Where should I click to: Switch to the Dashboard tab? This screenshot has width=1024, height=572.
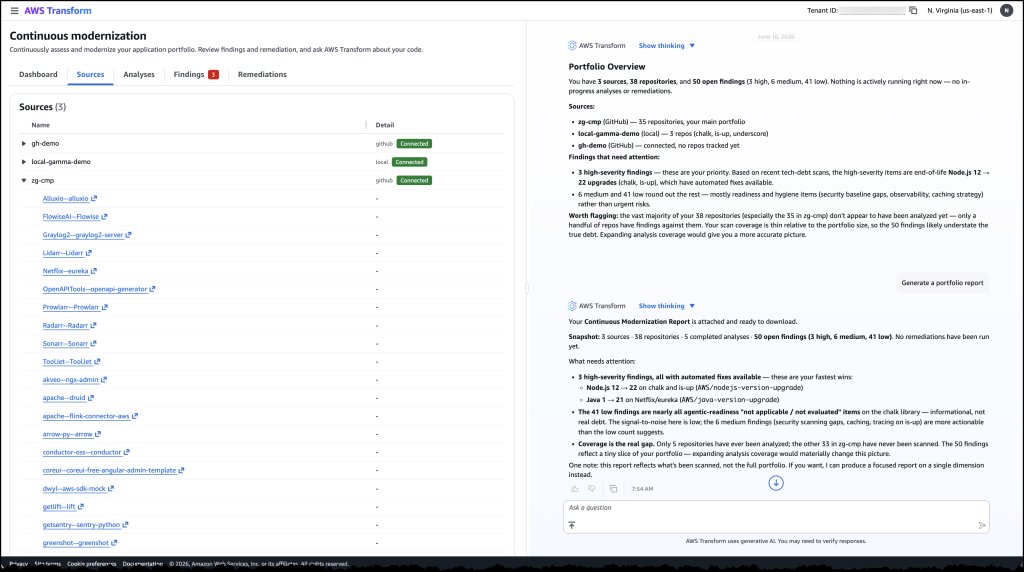(38, 74)
